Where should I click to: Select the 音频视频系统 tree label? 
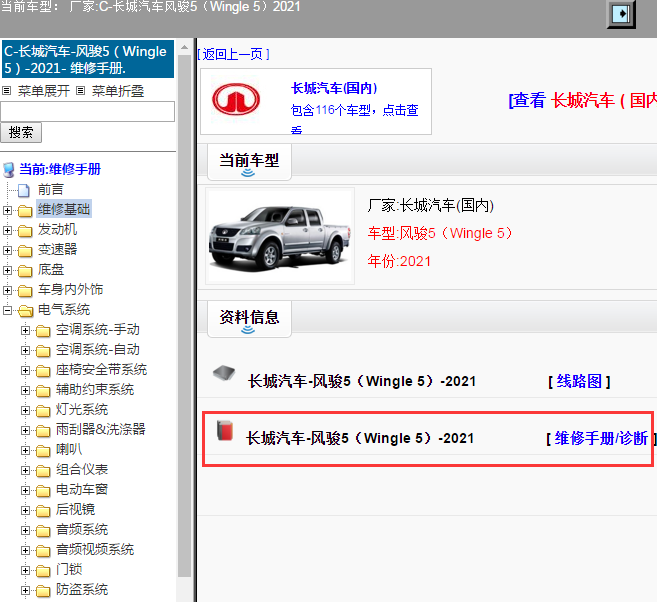point(95,550)
